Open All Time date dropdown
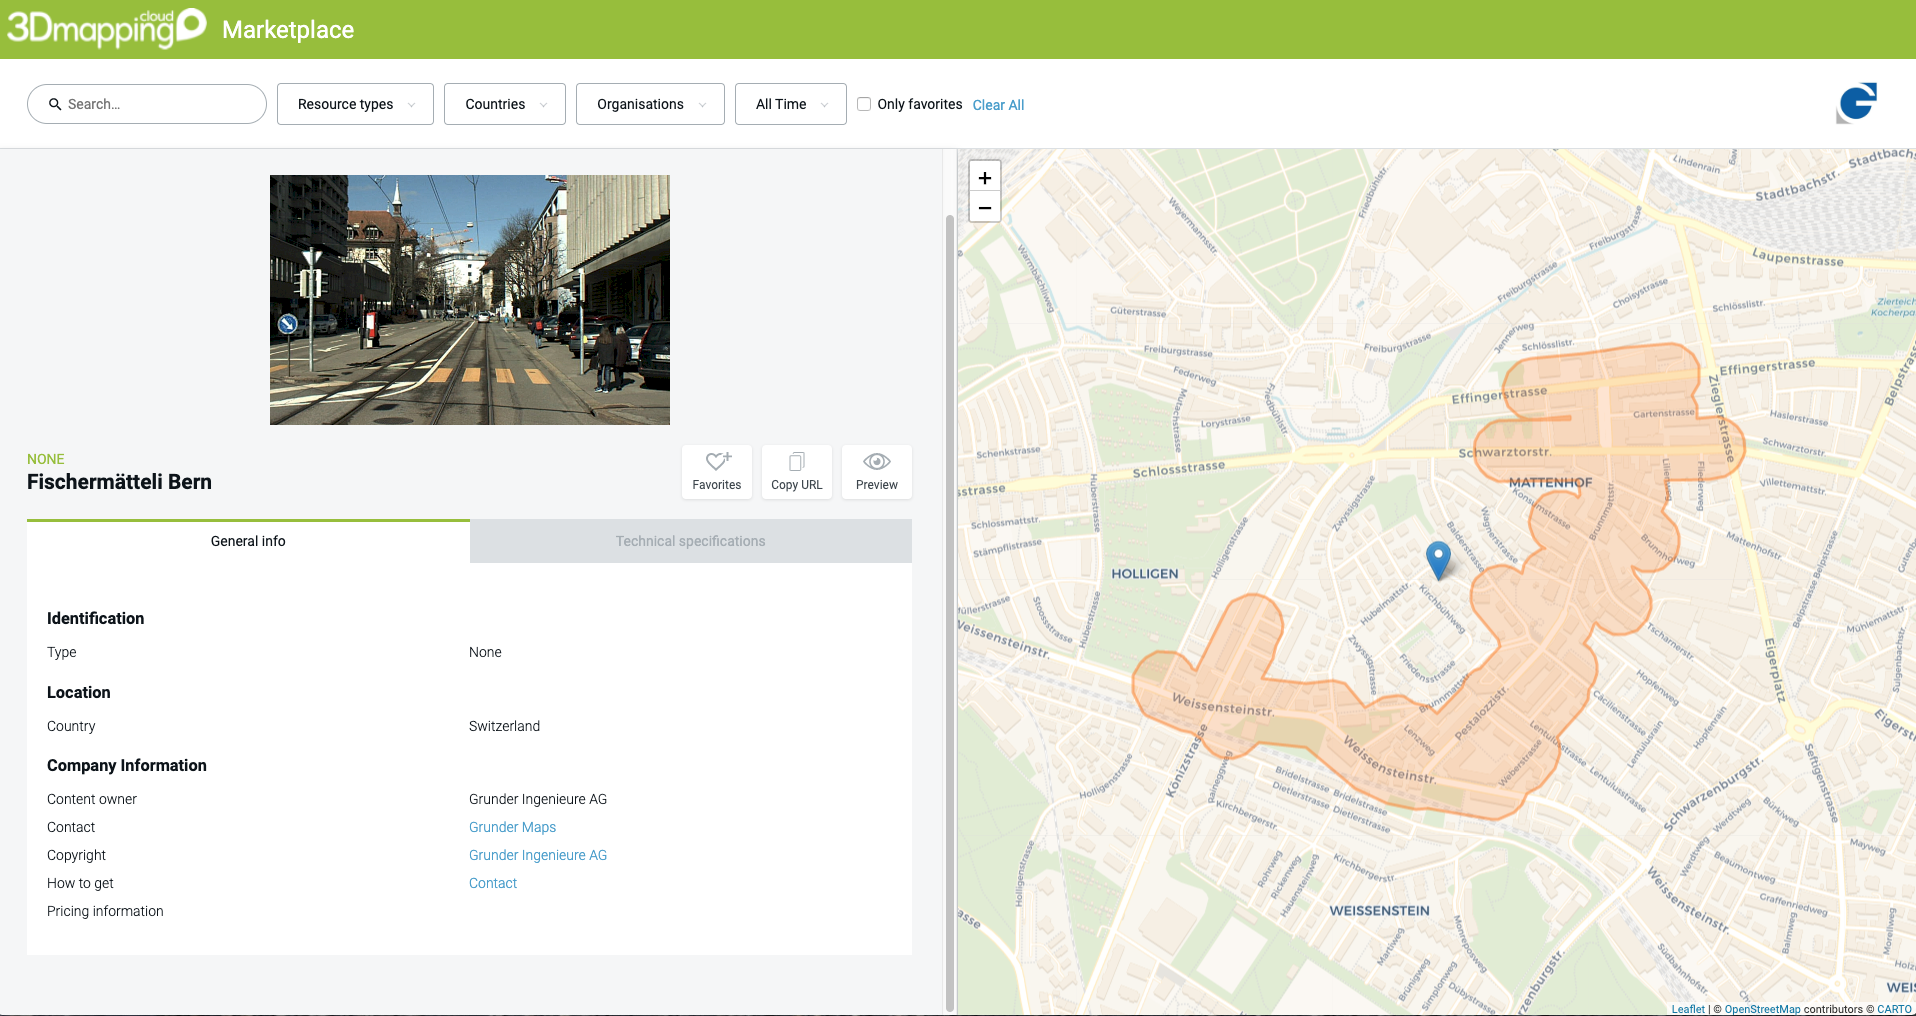 pos(791,104)
